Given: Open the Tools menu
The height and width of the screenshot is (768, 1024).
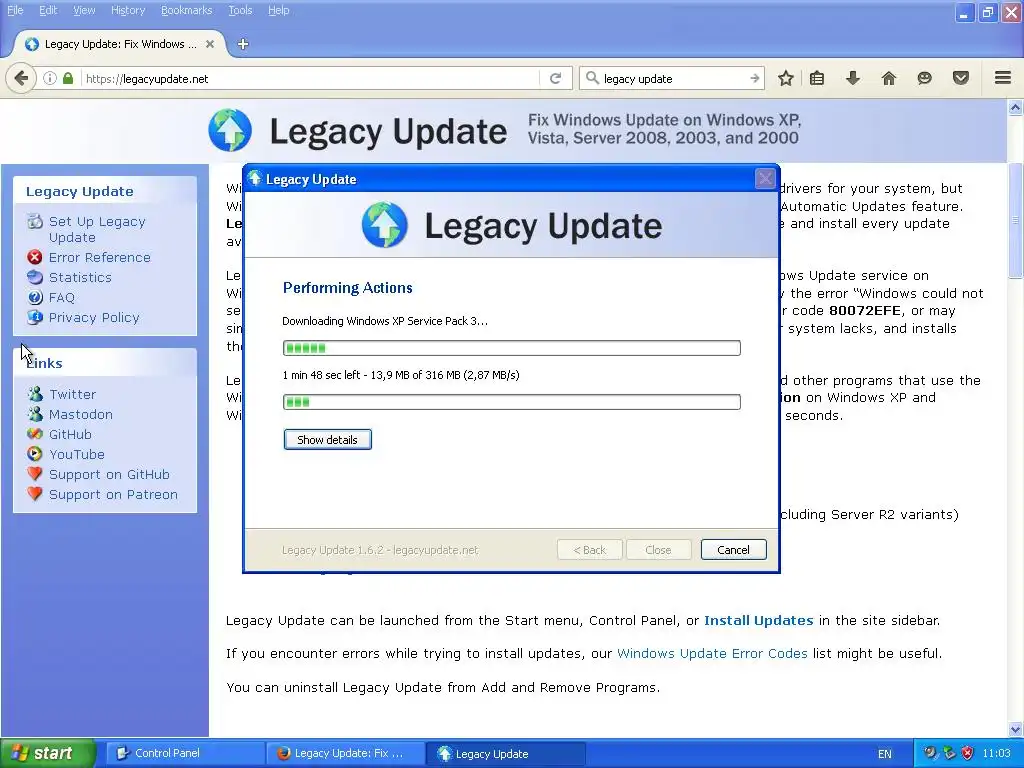Looking at the screenshot, I should click(x=240, y=10).
